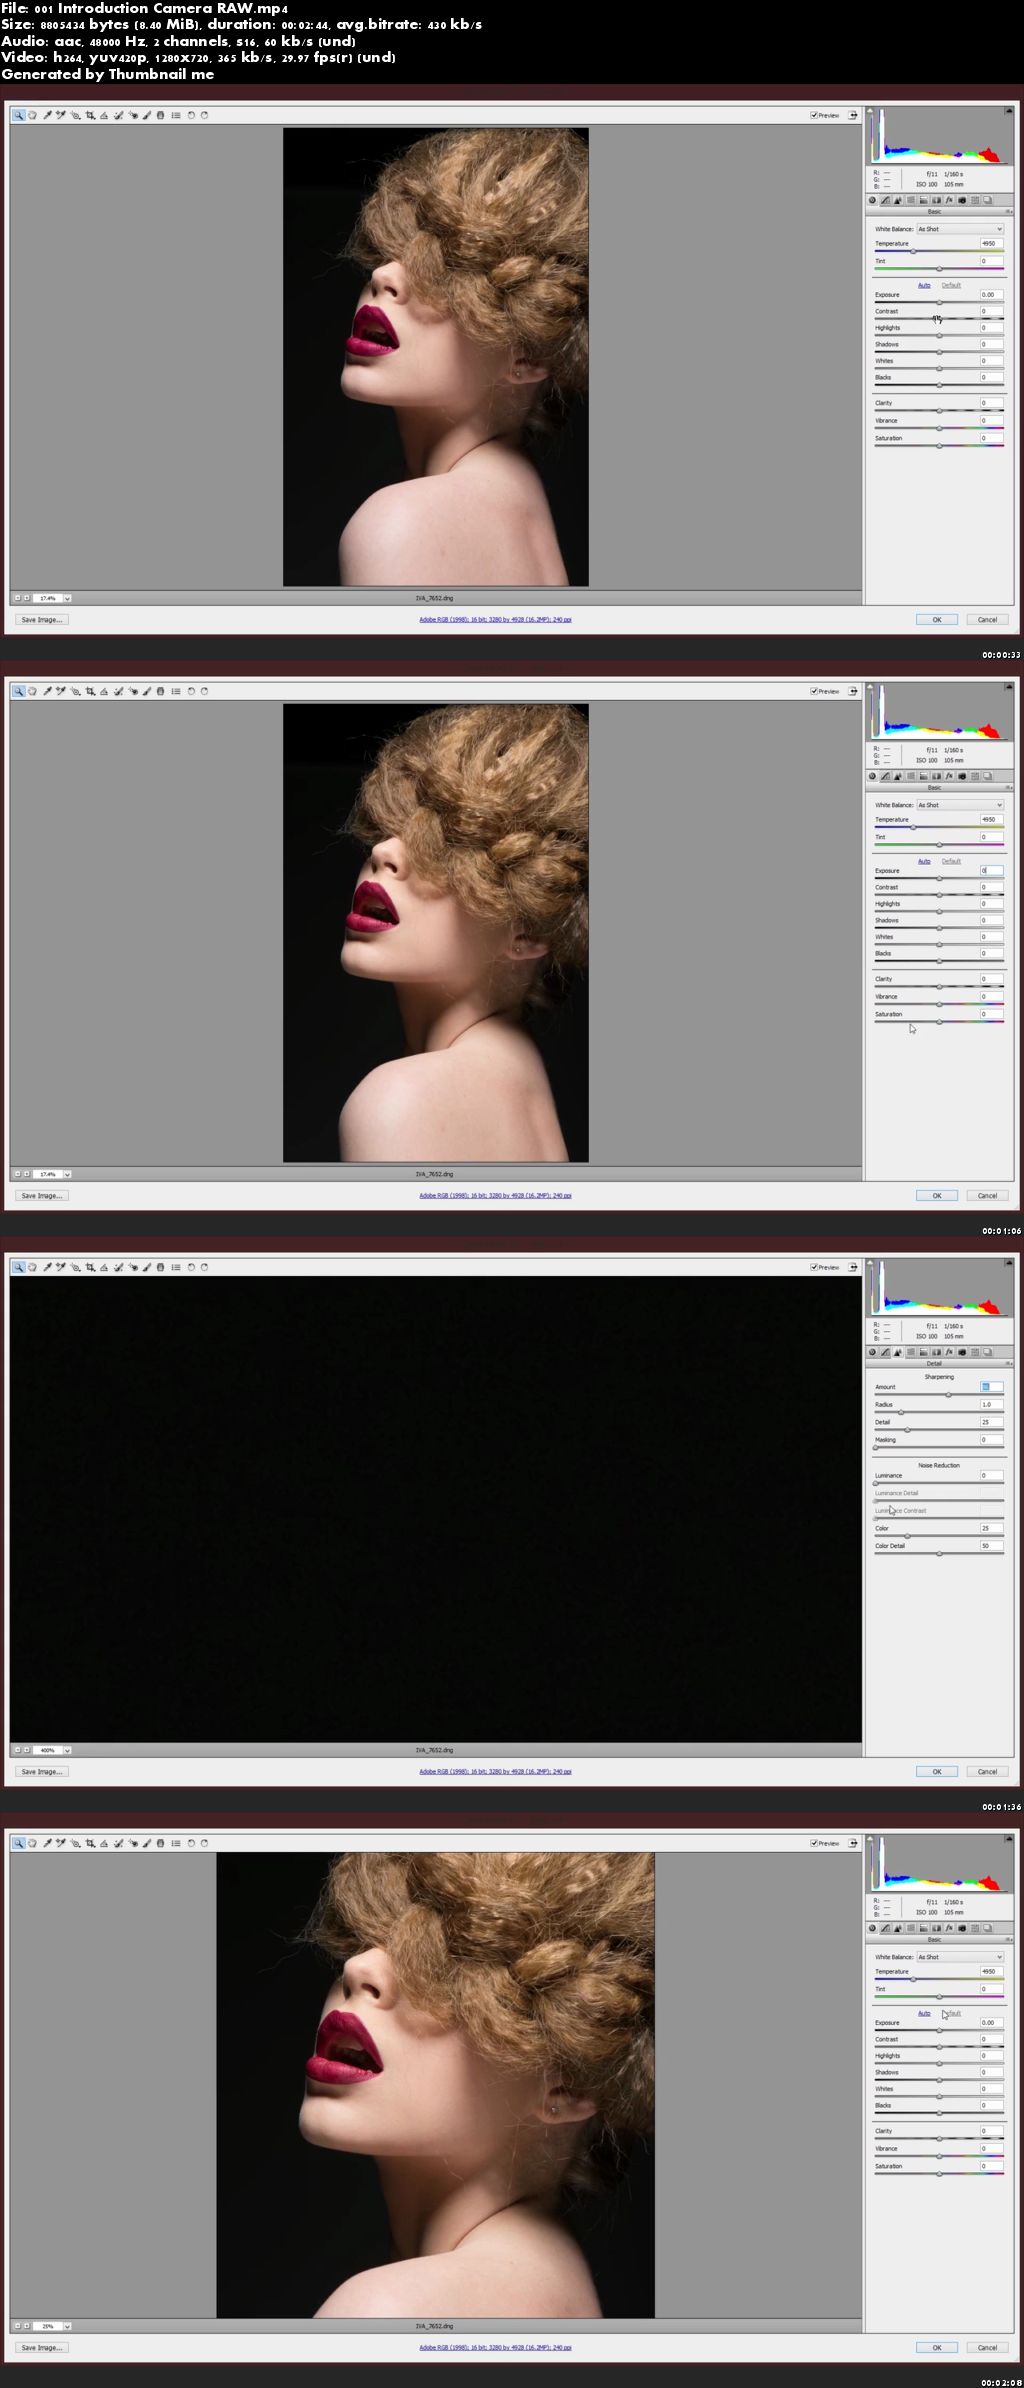The image size is (1024, 2388).
Task: Choose the Color Sampler tool in the 00:00:33 frame
Action: pos(61,115)
